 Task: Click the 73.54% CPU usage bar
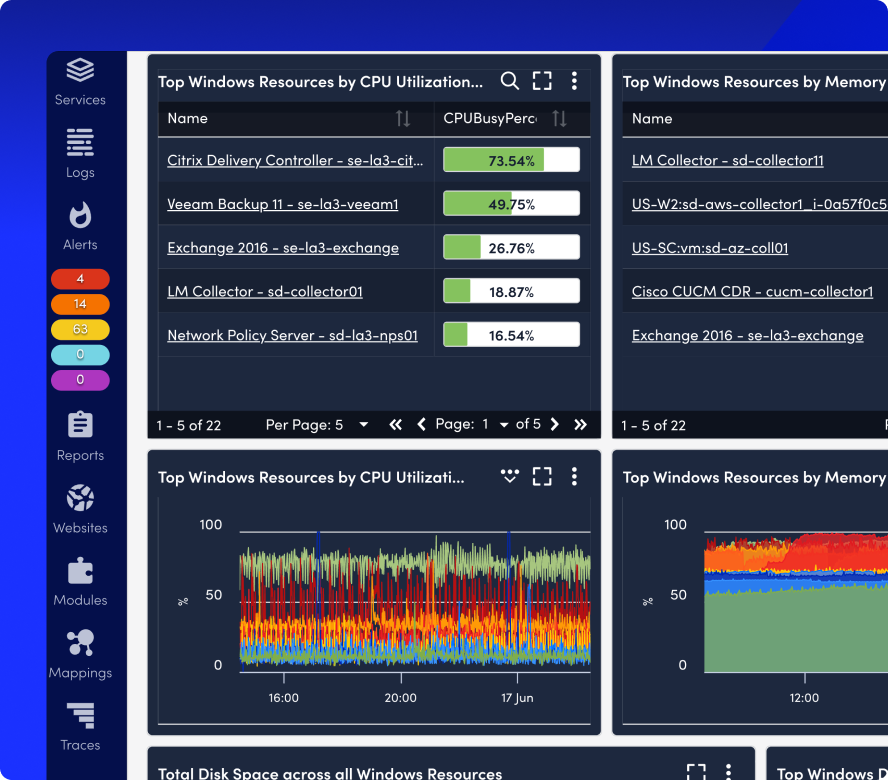coord(511,160)
